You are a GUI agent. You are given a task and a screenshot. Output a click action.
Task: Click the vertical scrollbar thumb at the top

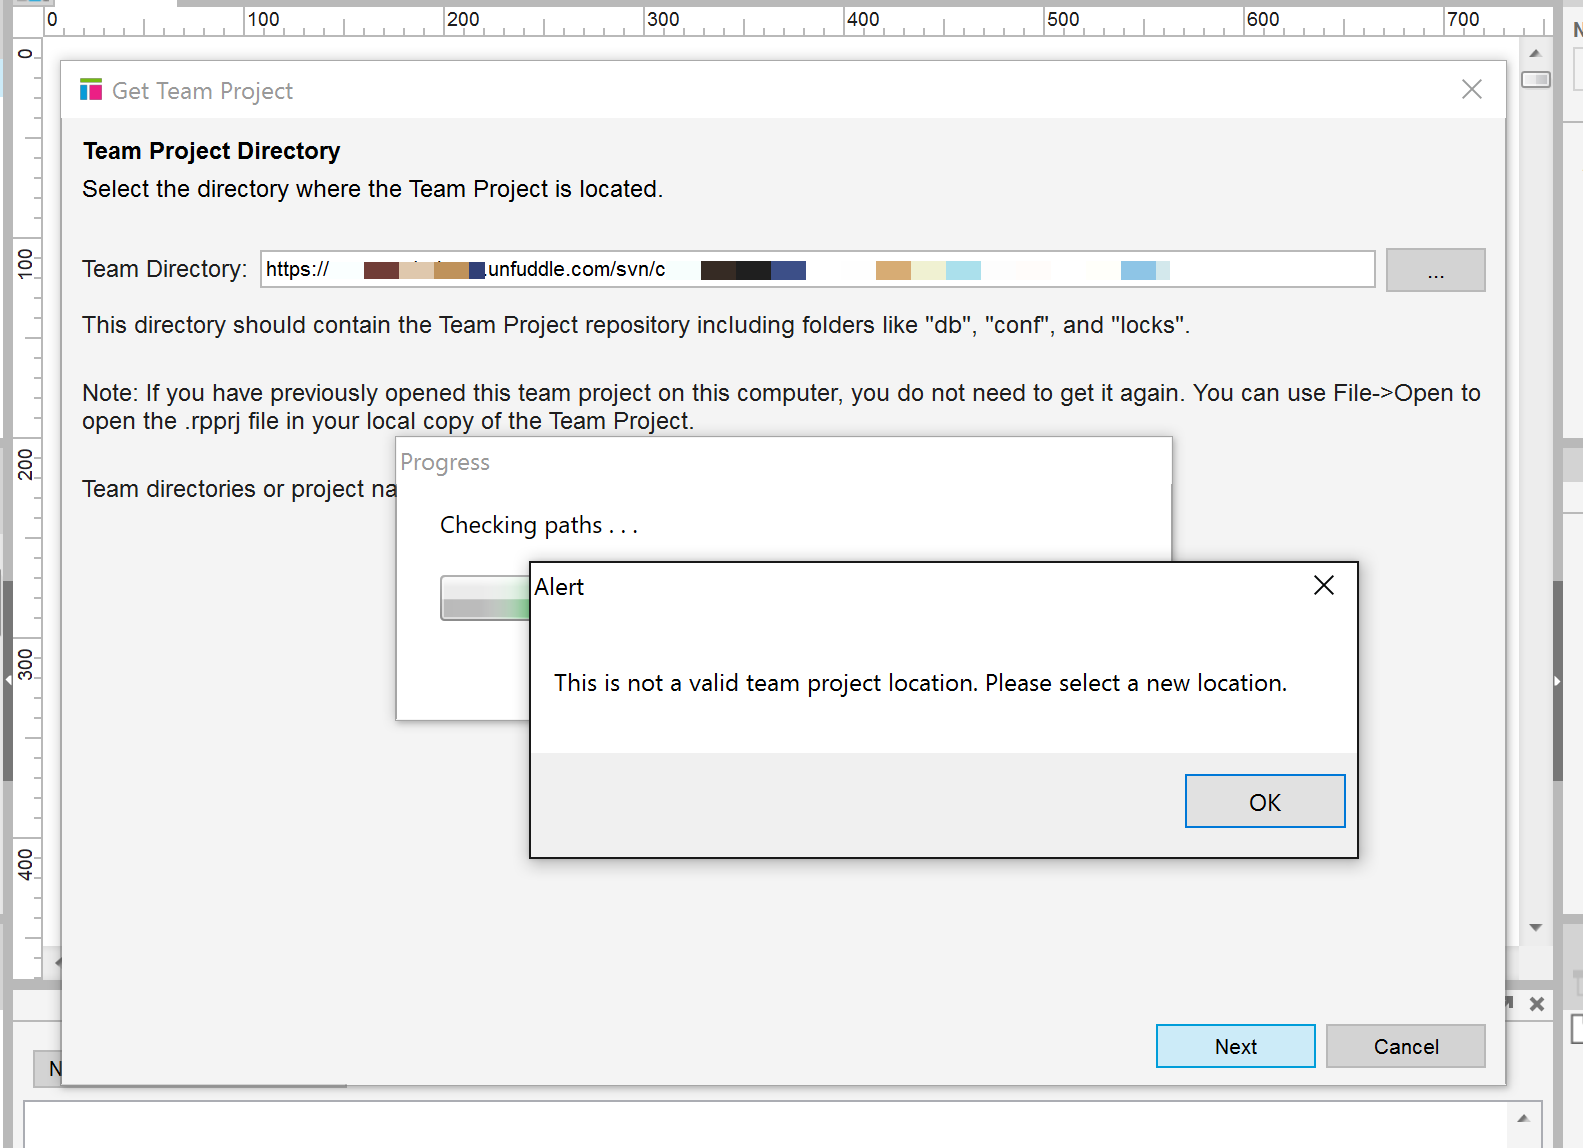coord(1536,79)
